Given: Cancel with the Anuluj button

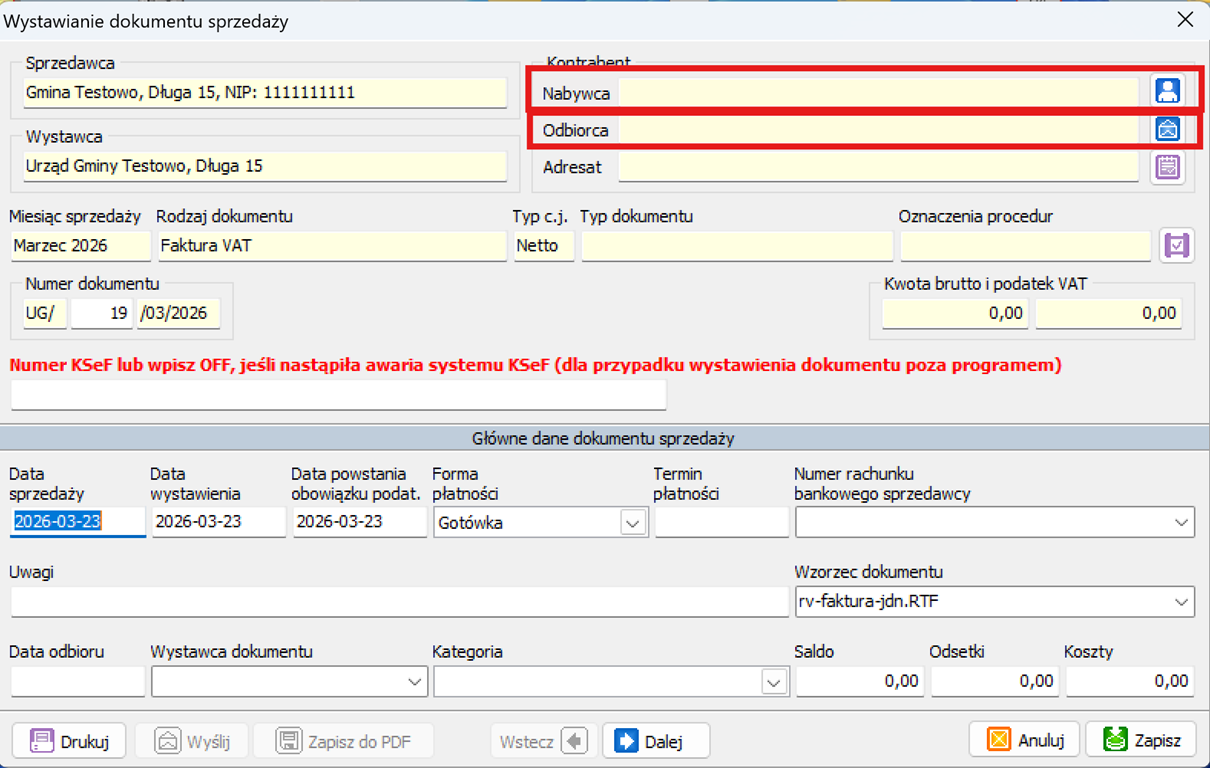Looking at the screenshot, I should pyautogui.click(x=1024, y=741).
